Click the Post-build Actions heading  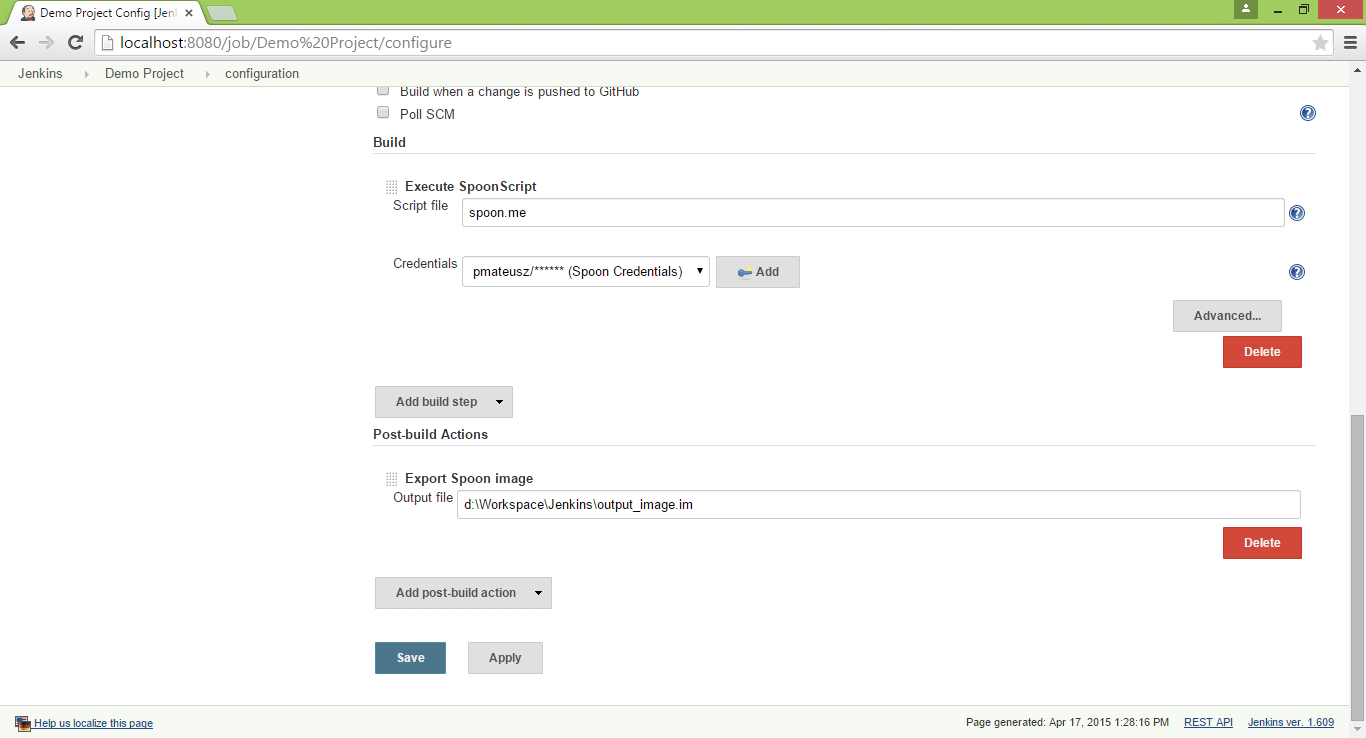430,435
